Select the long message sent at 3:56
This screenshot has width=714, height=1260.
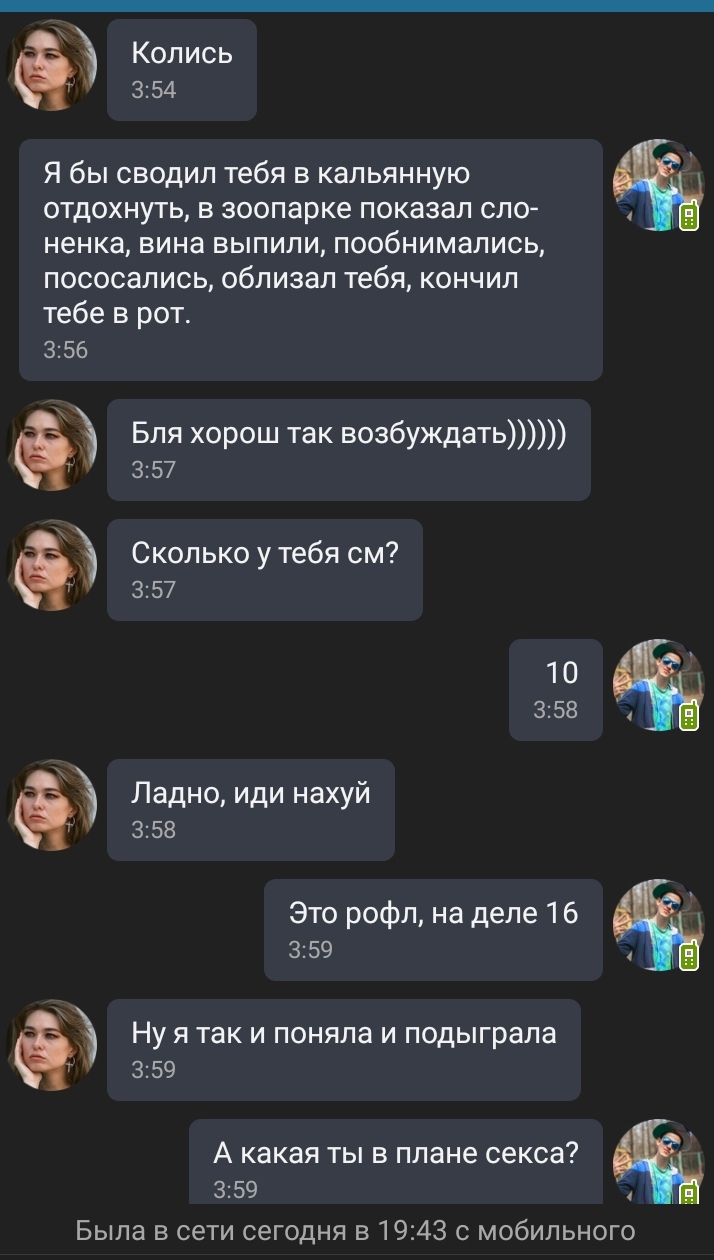coord(311,260)
